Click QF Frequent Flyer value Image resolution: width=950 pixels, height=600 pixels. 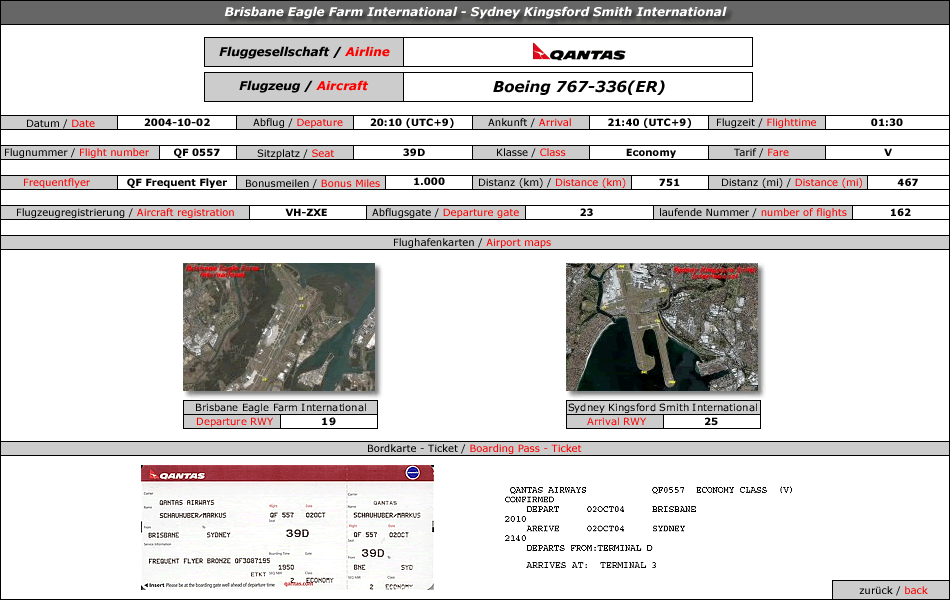tap(177, 182)
